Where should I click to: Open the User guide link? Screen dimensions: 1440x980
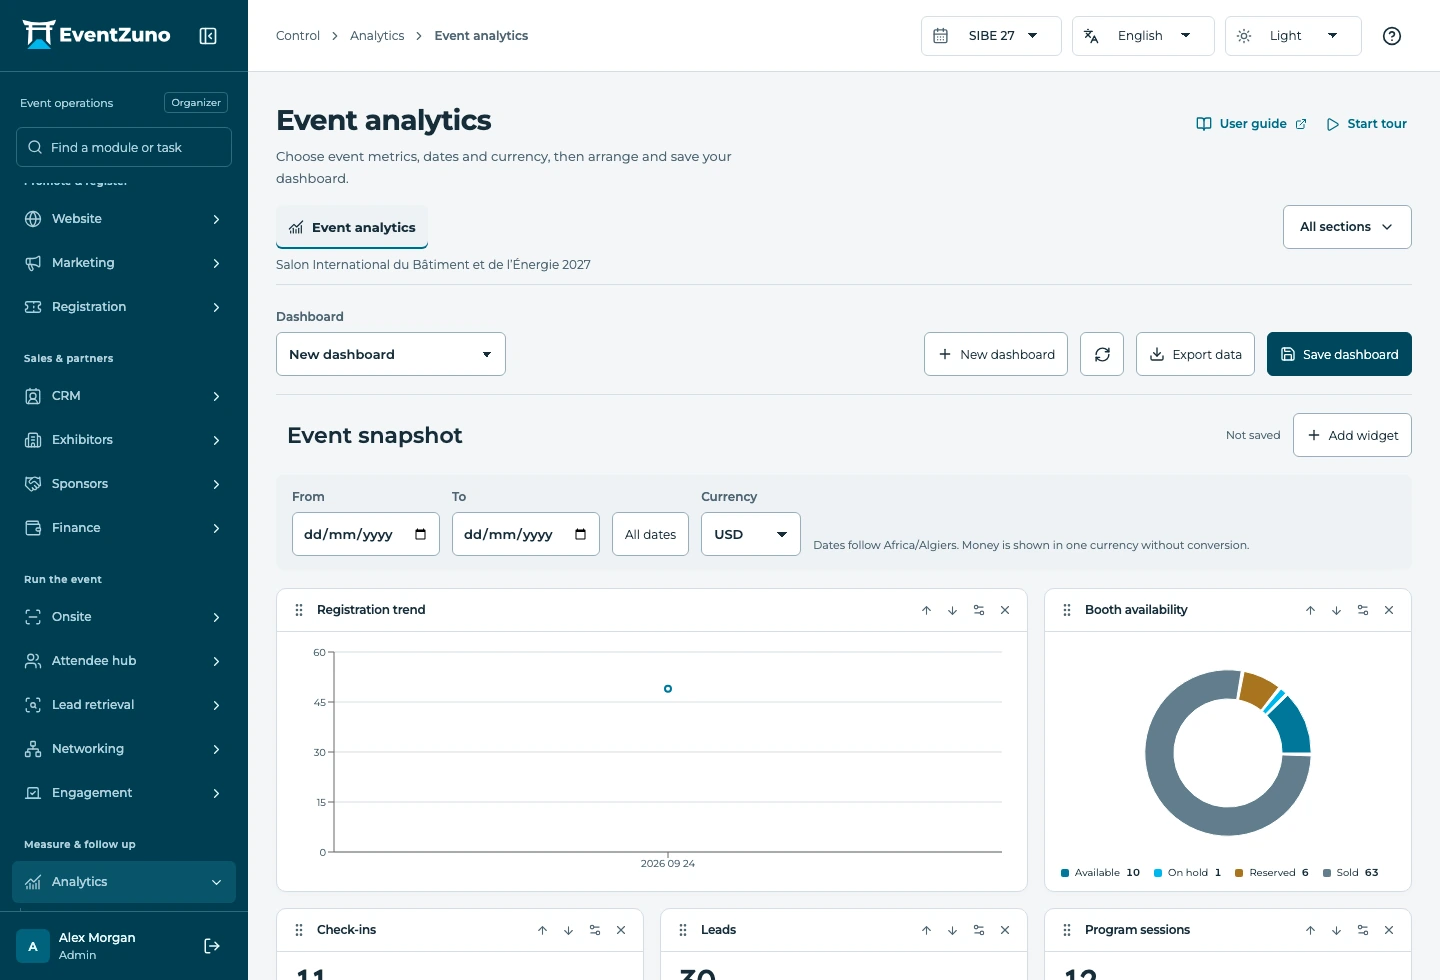click(x=1251, y=124)
